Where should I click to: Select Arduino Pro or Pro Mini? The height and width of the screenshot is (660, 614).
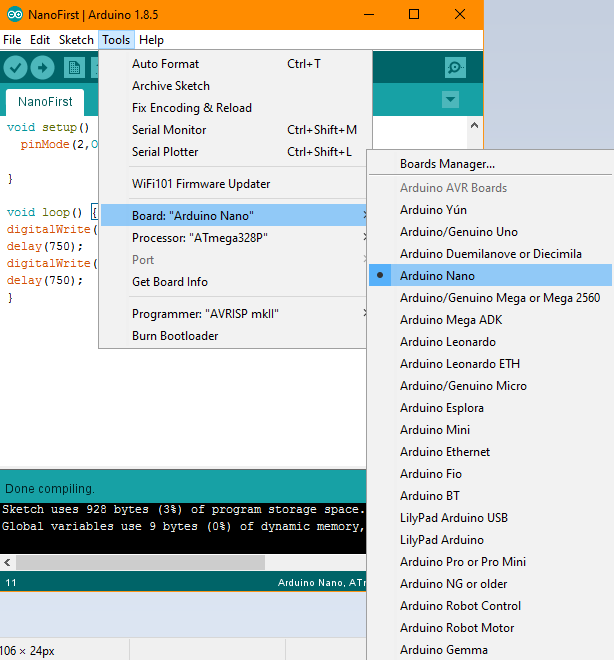[x=490, y=562]
